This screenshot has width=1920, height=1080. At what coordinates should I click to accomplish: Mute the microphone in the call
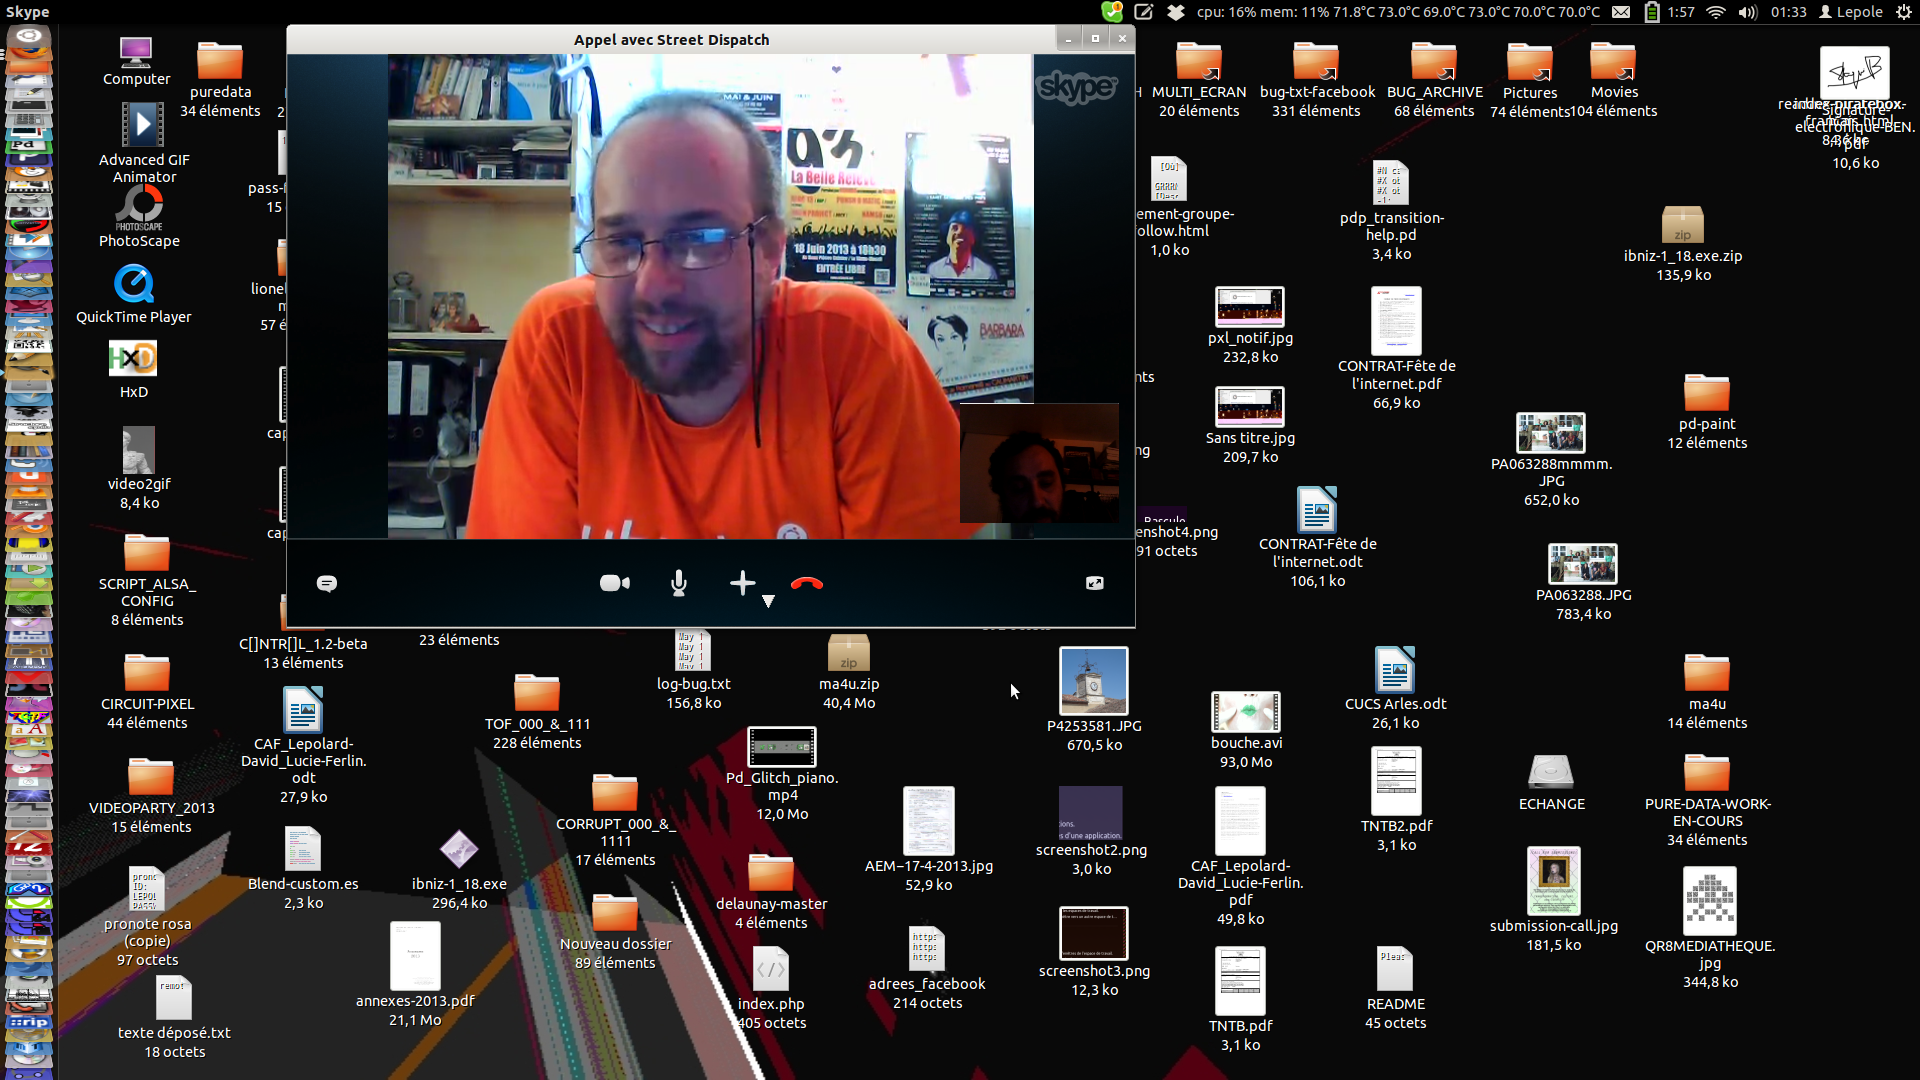[679, 583]
